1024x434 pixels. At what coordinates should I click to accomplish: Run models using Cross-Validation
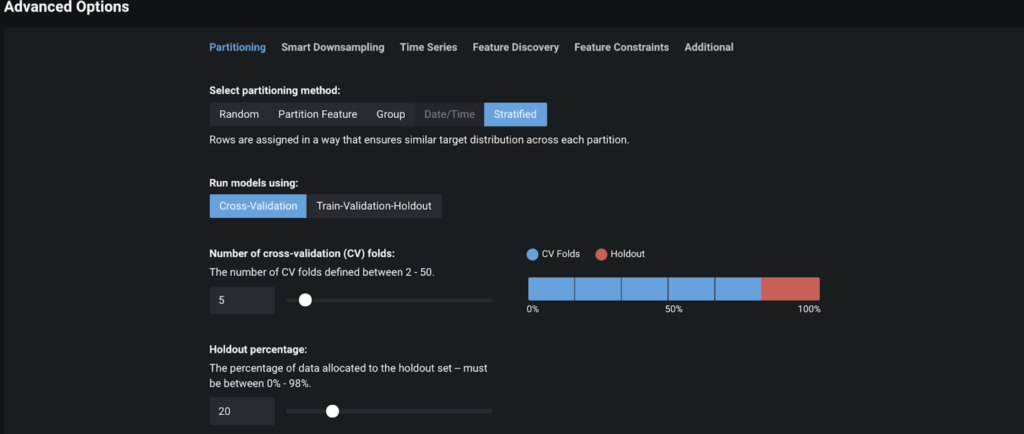(258, 206)
